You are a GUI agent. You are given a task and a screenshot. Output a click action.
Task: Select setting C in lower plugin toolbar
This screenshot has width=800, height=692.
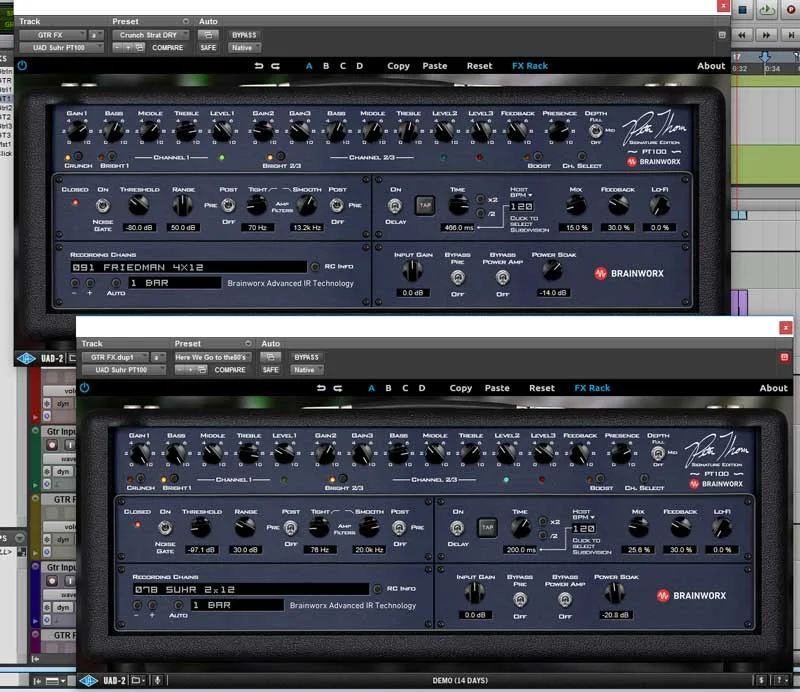[x=405, y=388]
